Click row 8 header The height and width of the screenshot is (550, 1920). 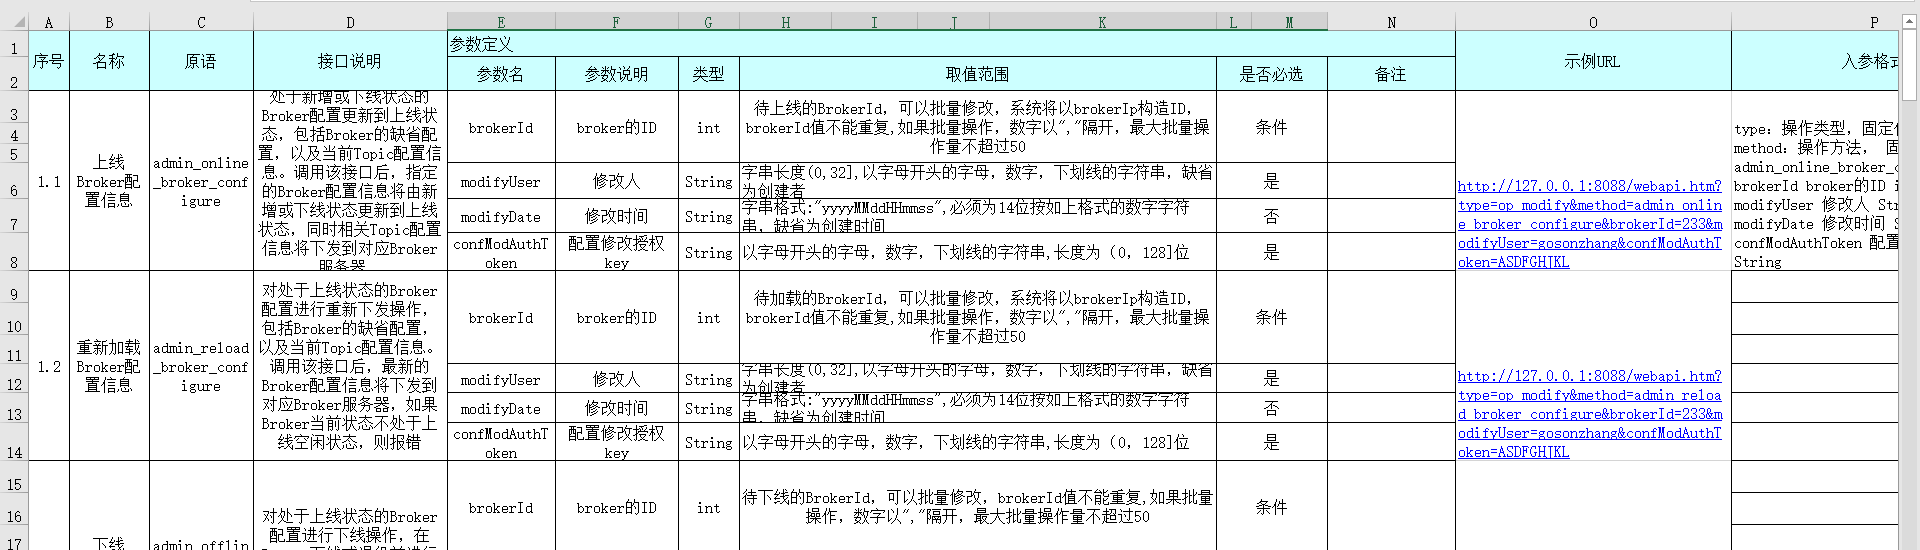(x=14, y=262)
